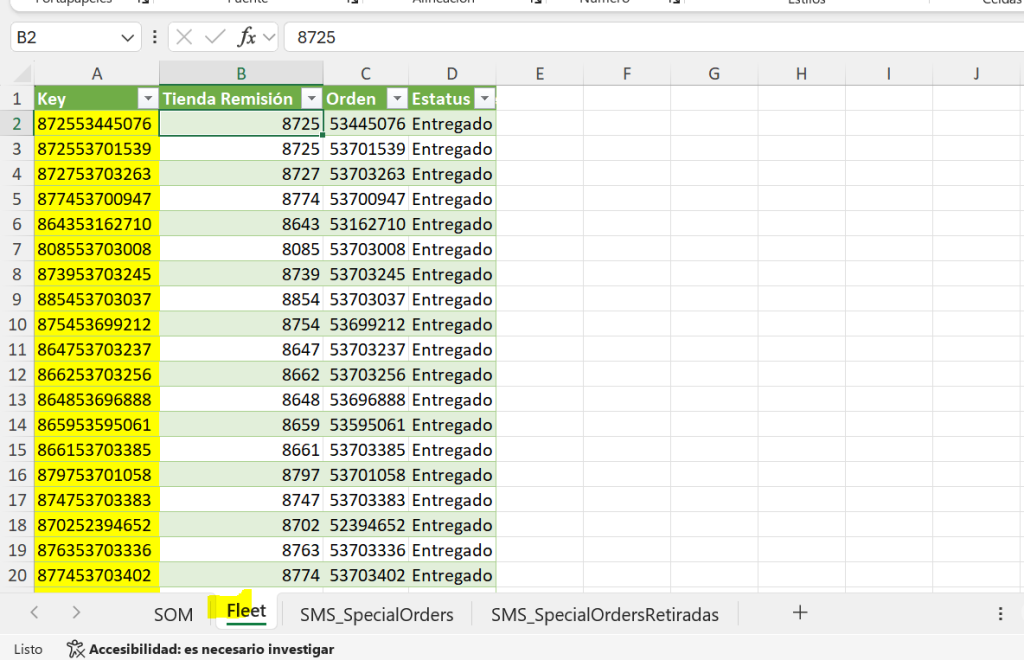Open the Insert Function fx button
This screenshot has width=1024, height=660.
[246, 37]
